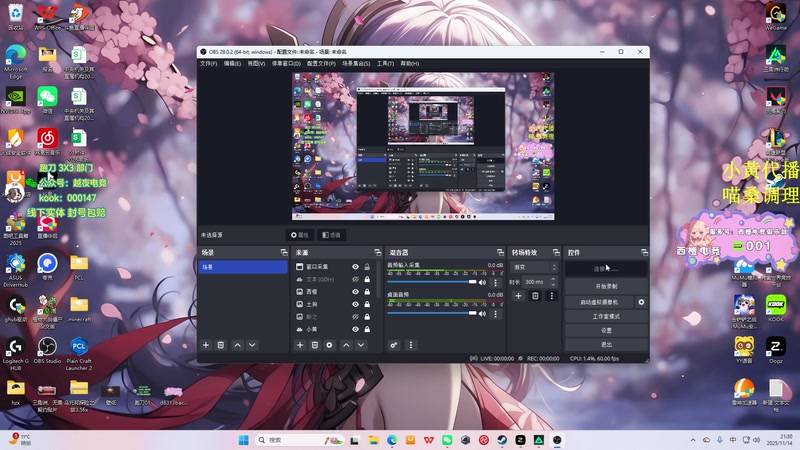This screenshot has width=800, height=450.
Task: Remove the transition with the trash icon
Action: click(535, 296)
